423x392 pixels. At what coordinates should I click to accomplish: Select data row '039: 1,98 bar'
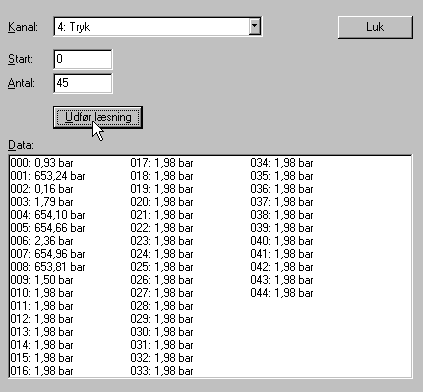pyautogui.click(x=282, y=228)
